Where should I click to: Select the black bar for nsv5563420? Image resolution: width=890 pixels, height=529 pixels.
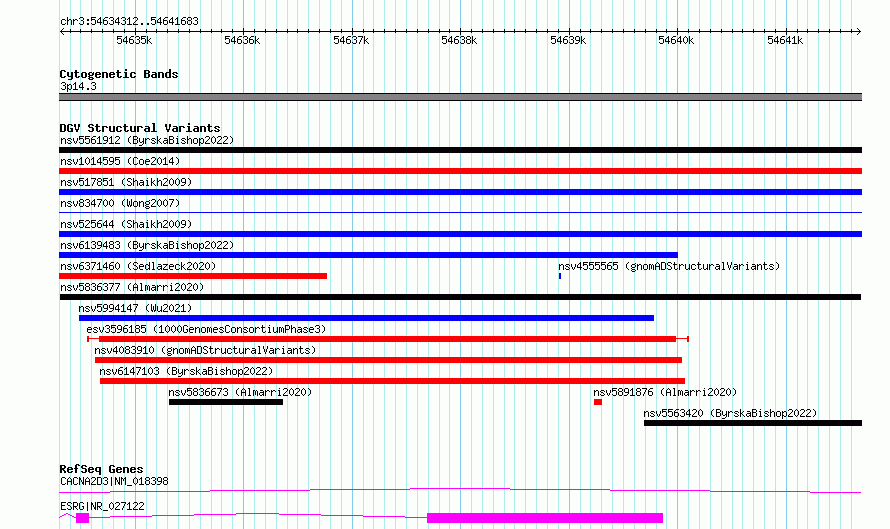pyautogui.click(x=753, y=423)
